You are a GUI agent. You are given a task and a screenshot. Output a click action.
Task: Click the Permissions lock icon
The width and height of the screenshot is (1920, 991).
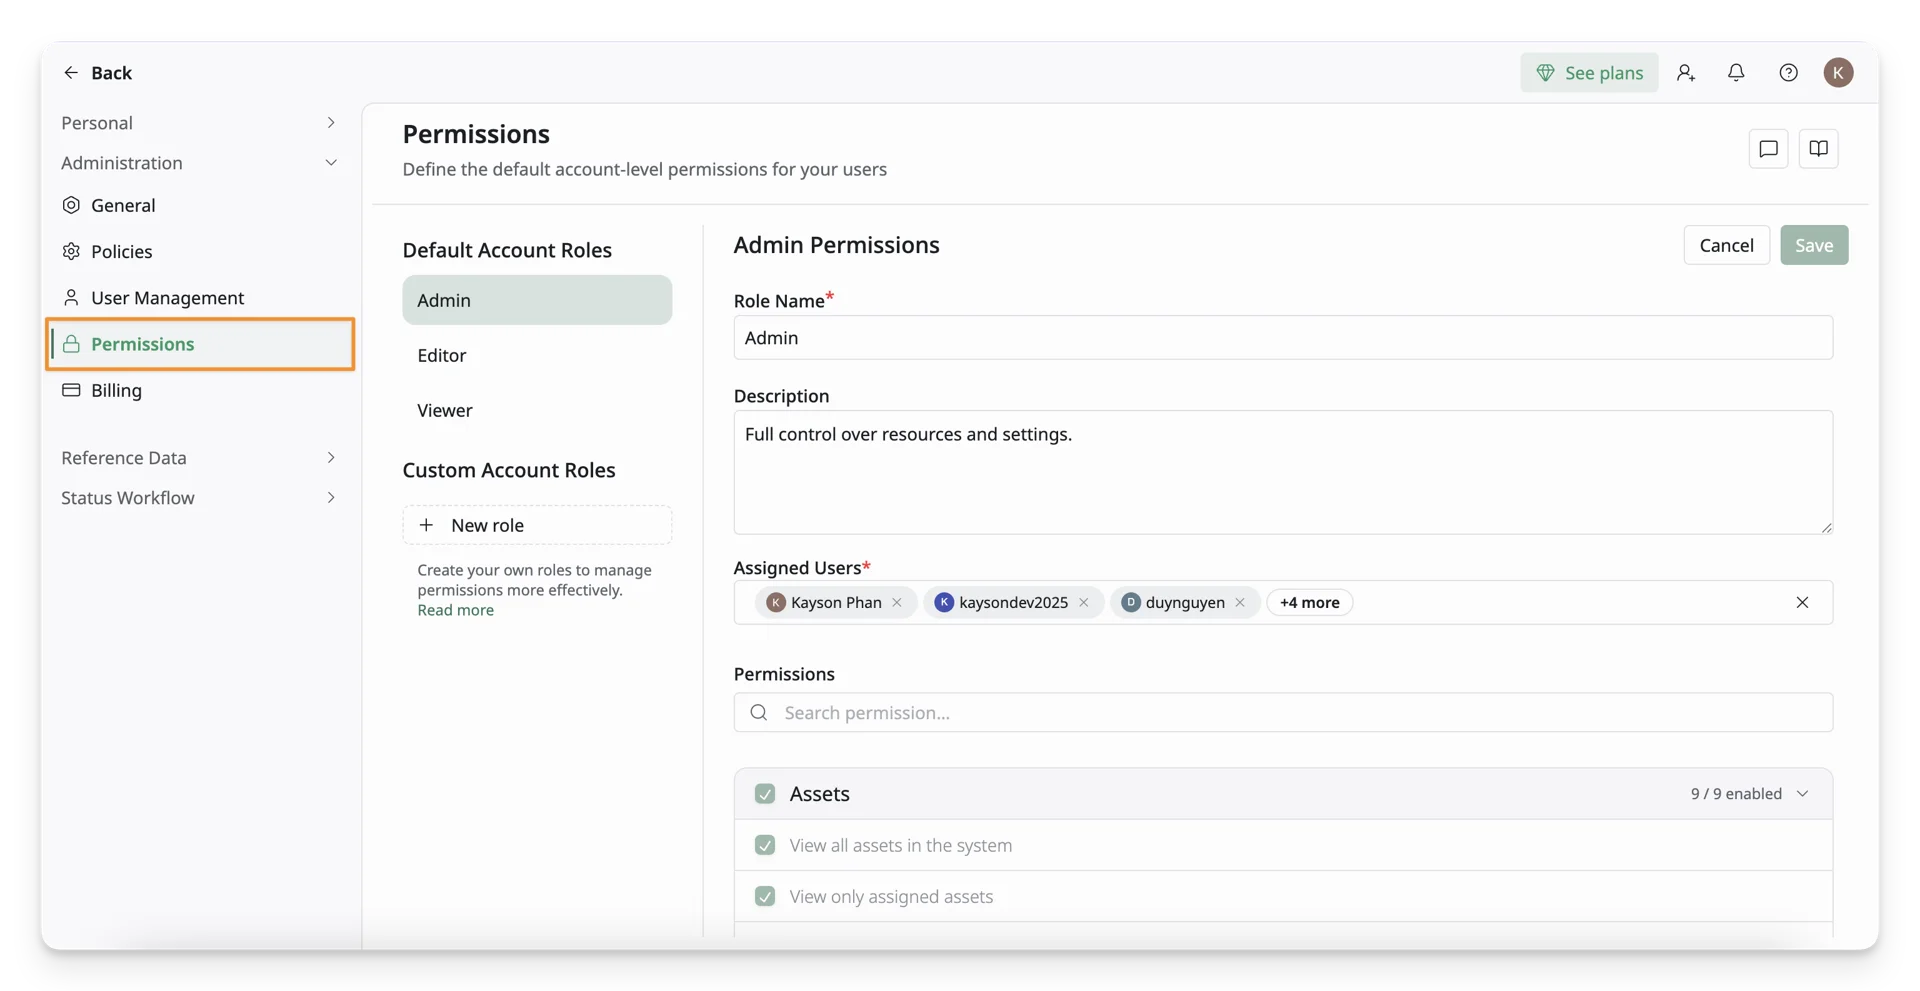coord(71,344)
